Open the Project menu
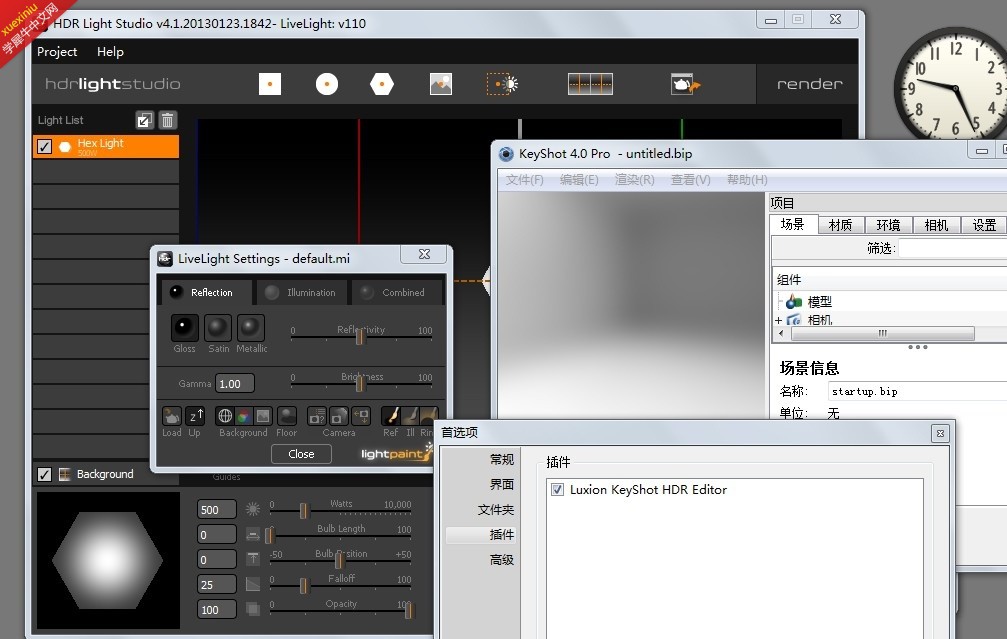 pyautogui.click(x=57, y=52)
